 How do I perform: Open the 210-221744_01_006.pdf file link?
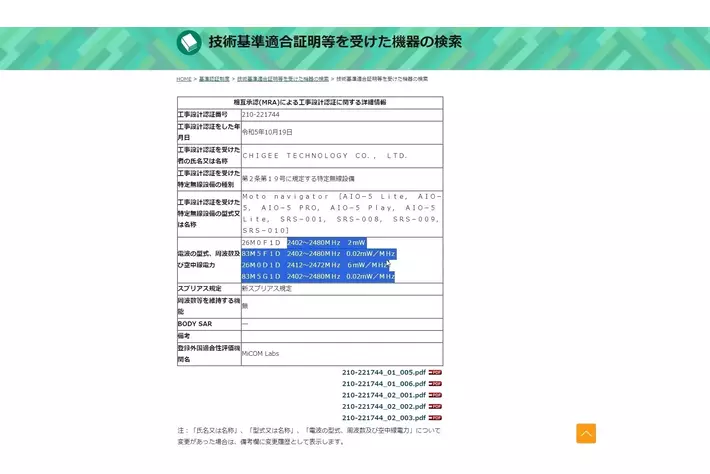point(383,384)
